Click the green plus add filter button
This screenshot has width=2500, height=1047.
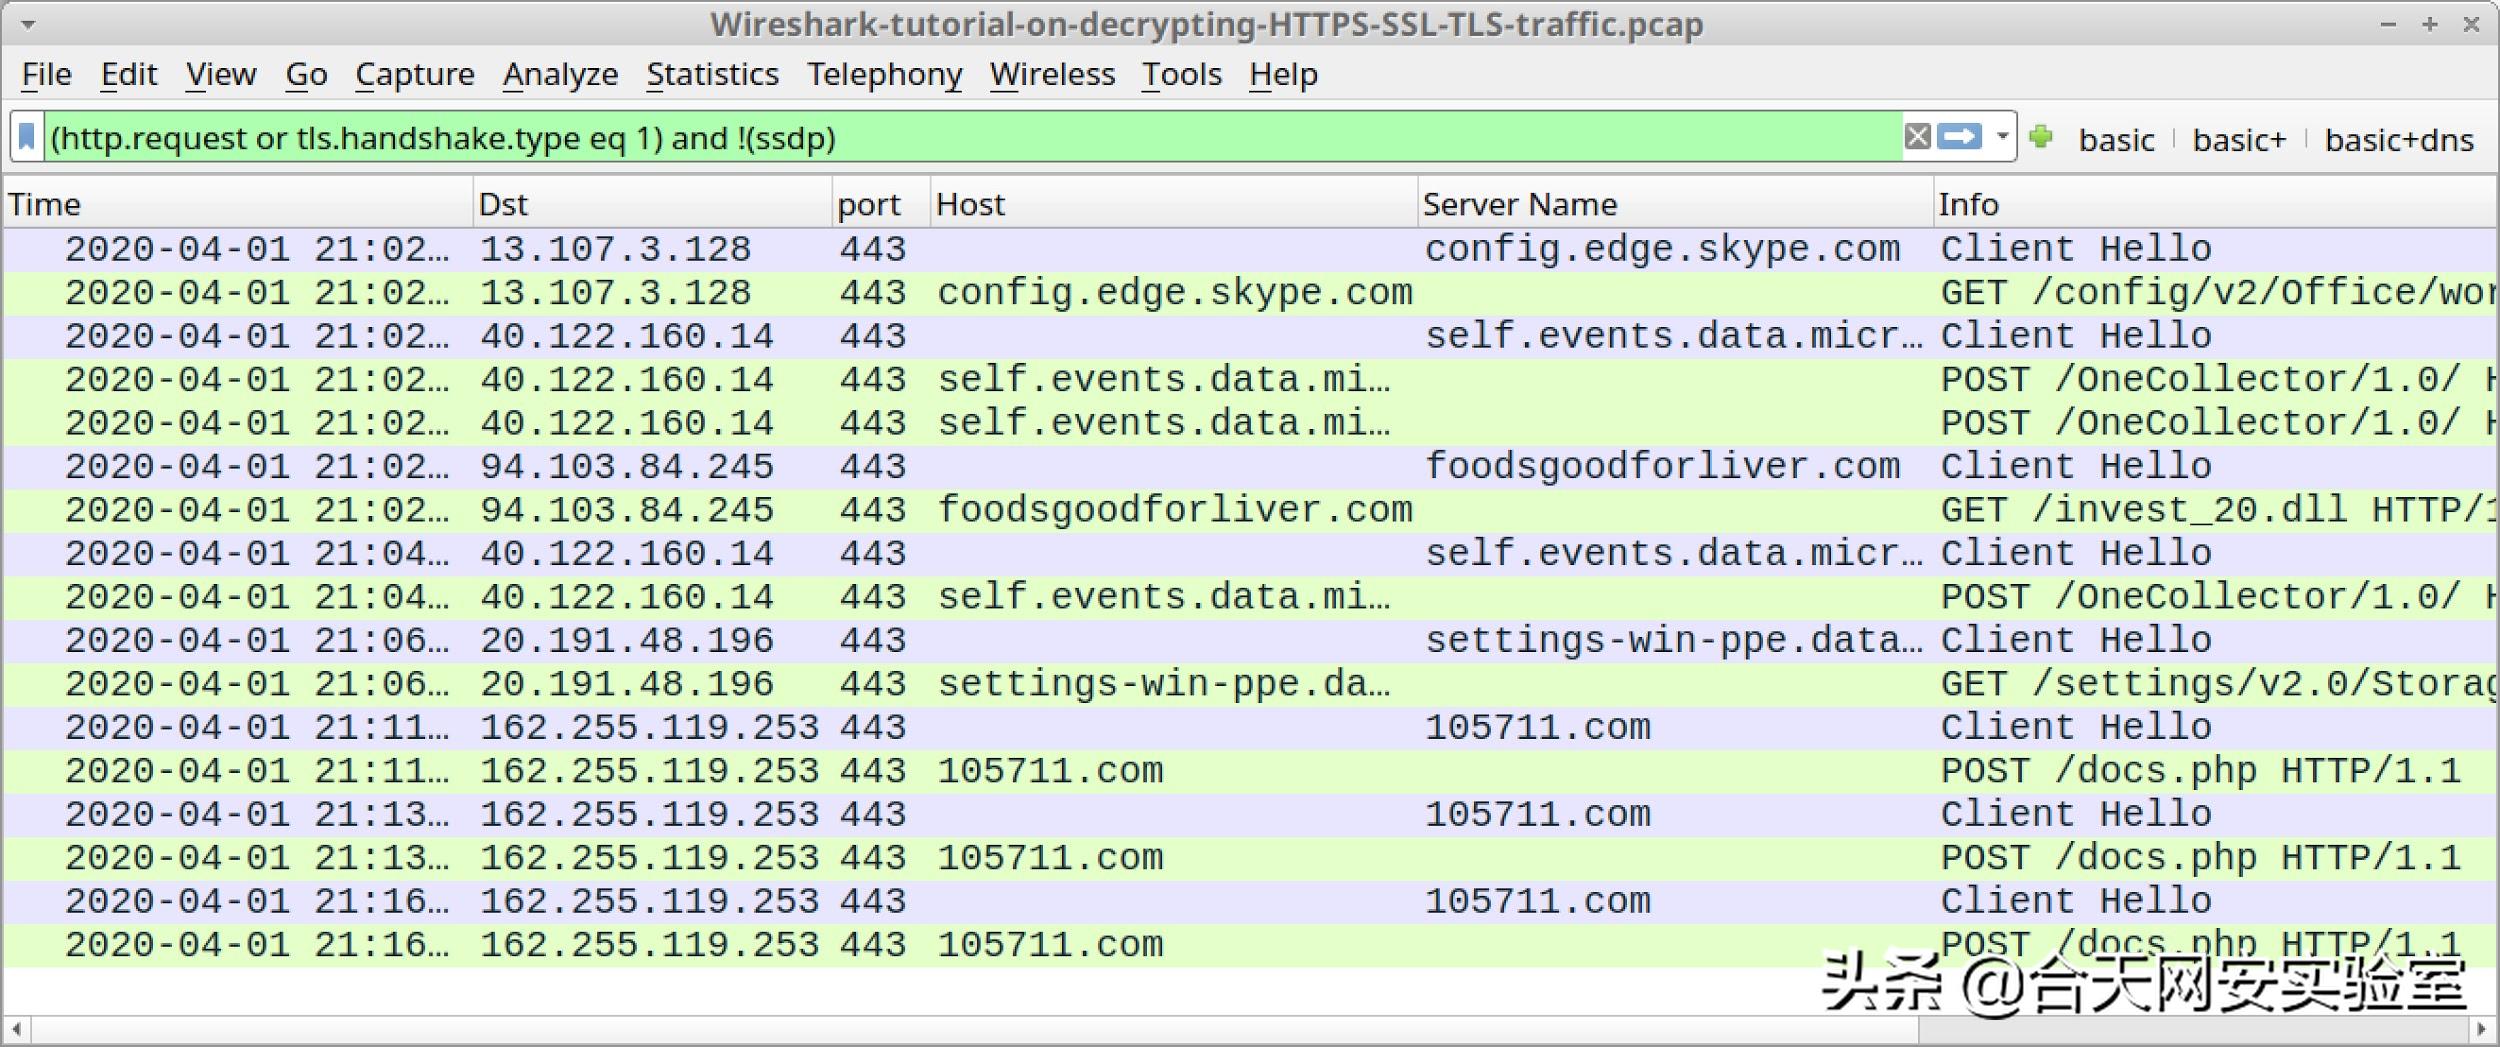click(x=2041, y=137)
